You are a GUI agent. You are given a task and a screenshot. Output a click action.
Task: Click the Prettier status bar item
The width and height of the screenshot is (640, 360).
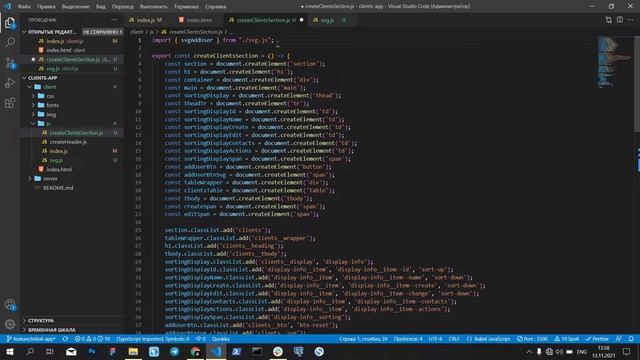tap(597, 339)
